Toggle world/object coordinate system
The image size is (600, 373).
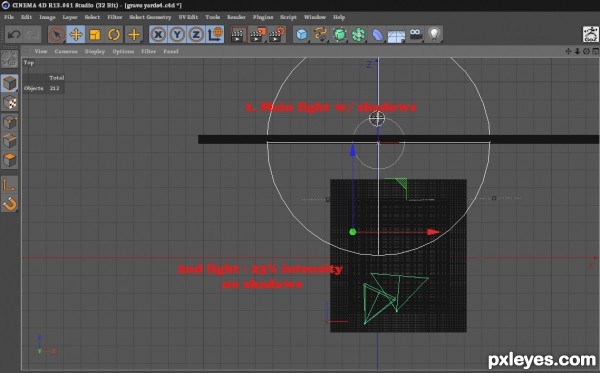click(215, 35)
